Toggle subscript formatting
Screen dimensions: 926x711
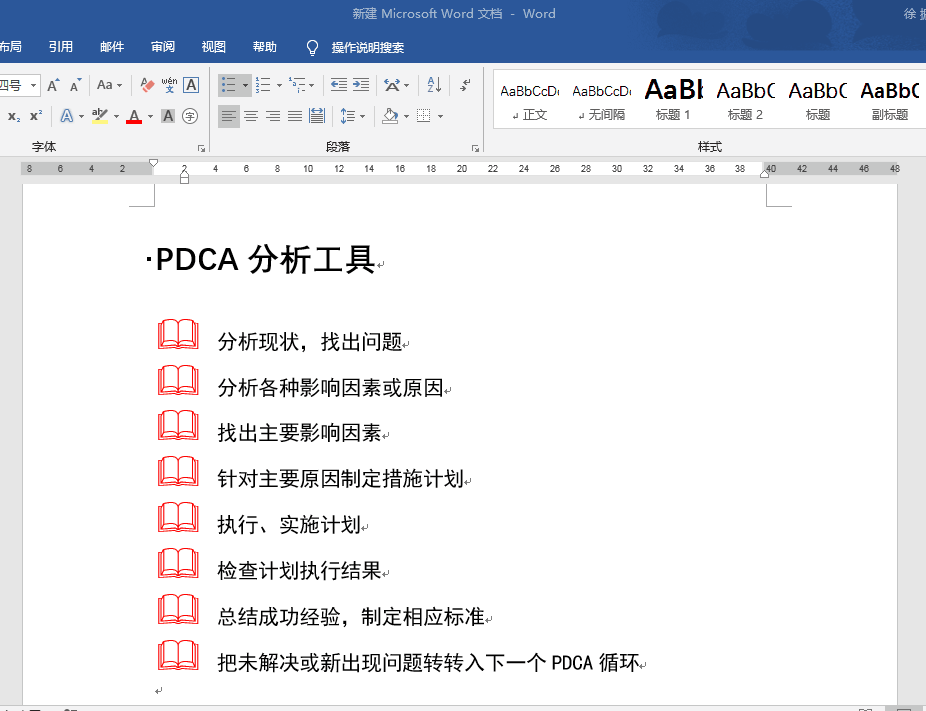tap(14, 116)
